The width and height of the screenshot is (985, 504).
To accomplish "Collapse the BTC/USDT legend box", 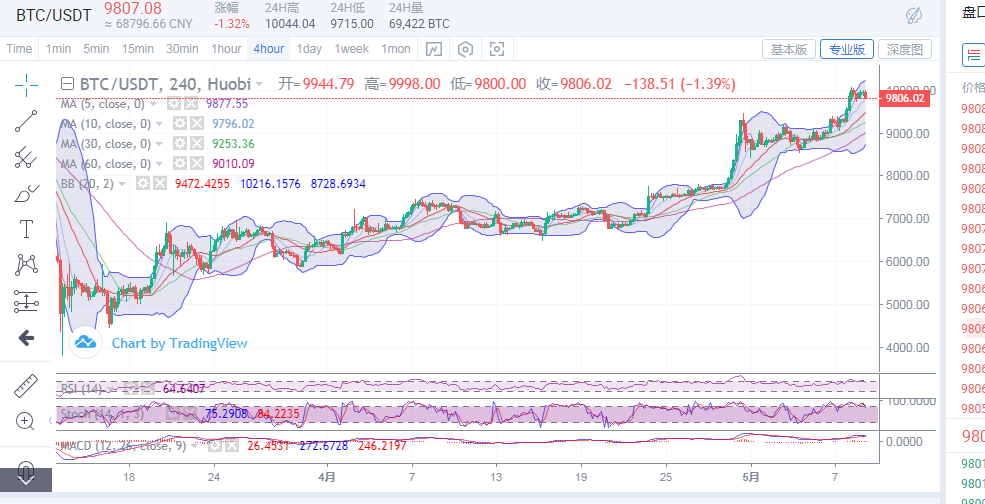I will [67, 84].
